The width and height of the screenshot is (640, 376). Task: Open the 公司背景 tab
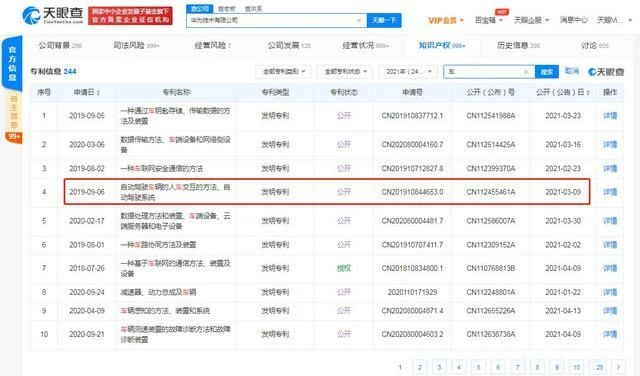coord(60,45)
